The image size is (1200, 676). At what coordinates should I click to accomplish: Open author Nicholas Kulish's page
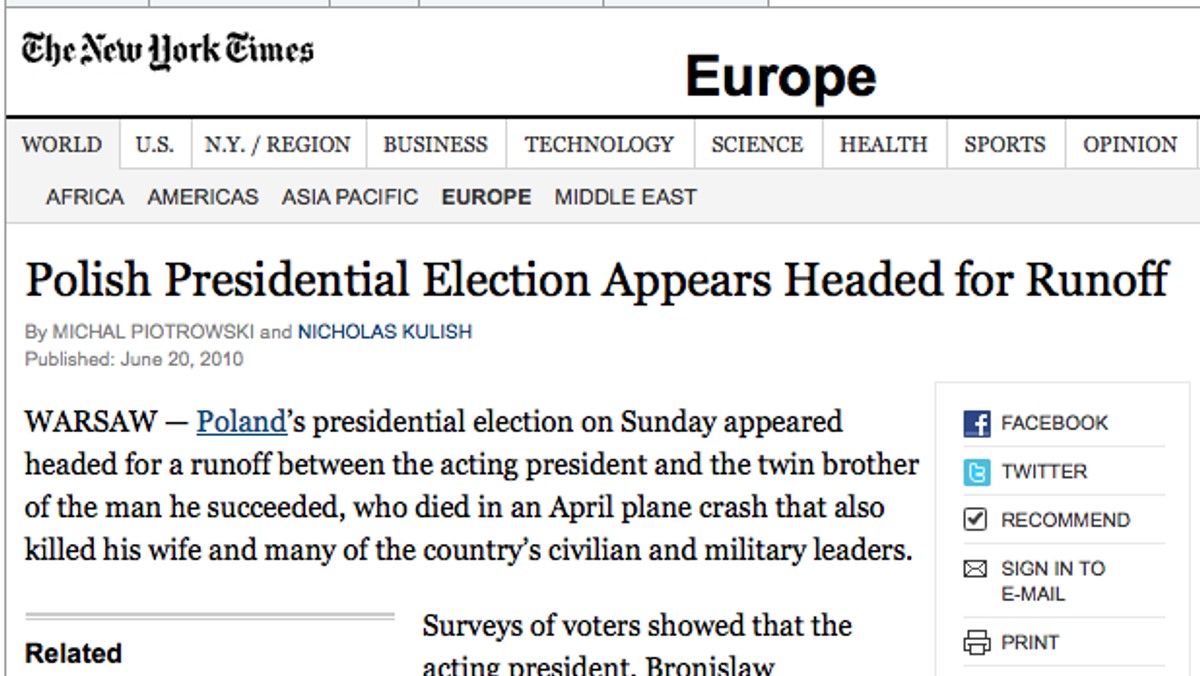[x=385, y=332]
